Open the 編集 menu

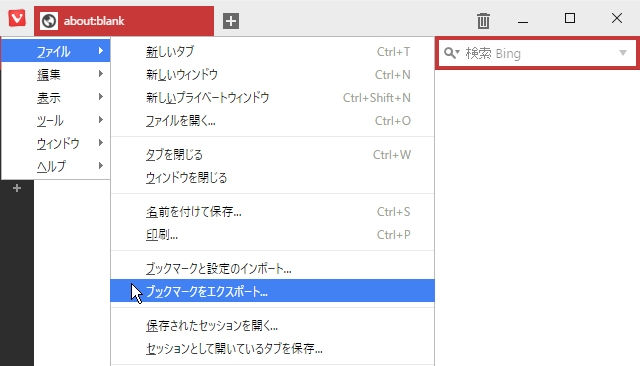point(56,74)
